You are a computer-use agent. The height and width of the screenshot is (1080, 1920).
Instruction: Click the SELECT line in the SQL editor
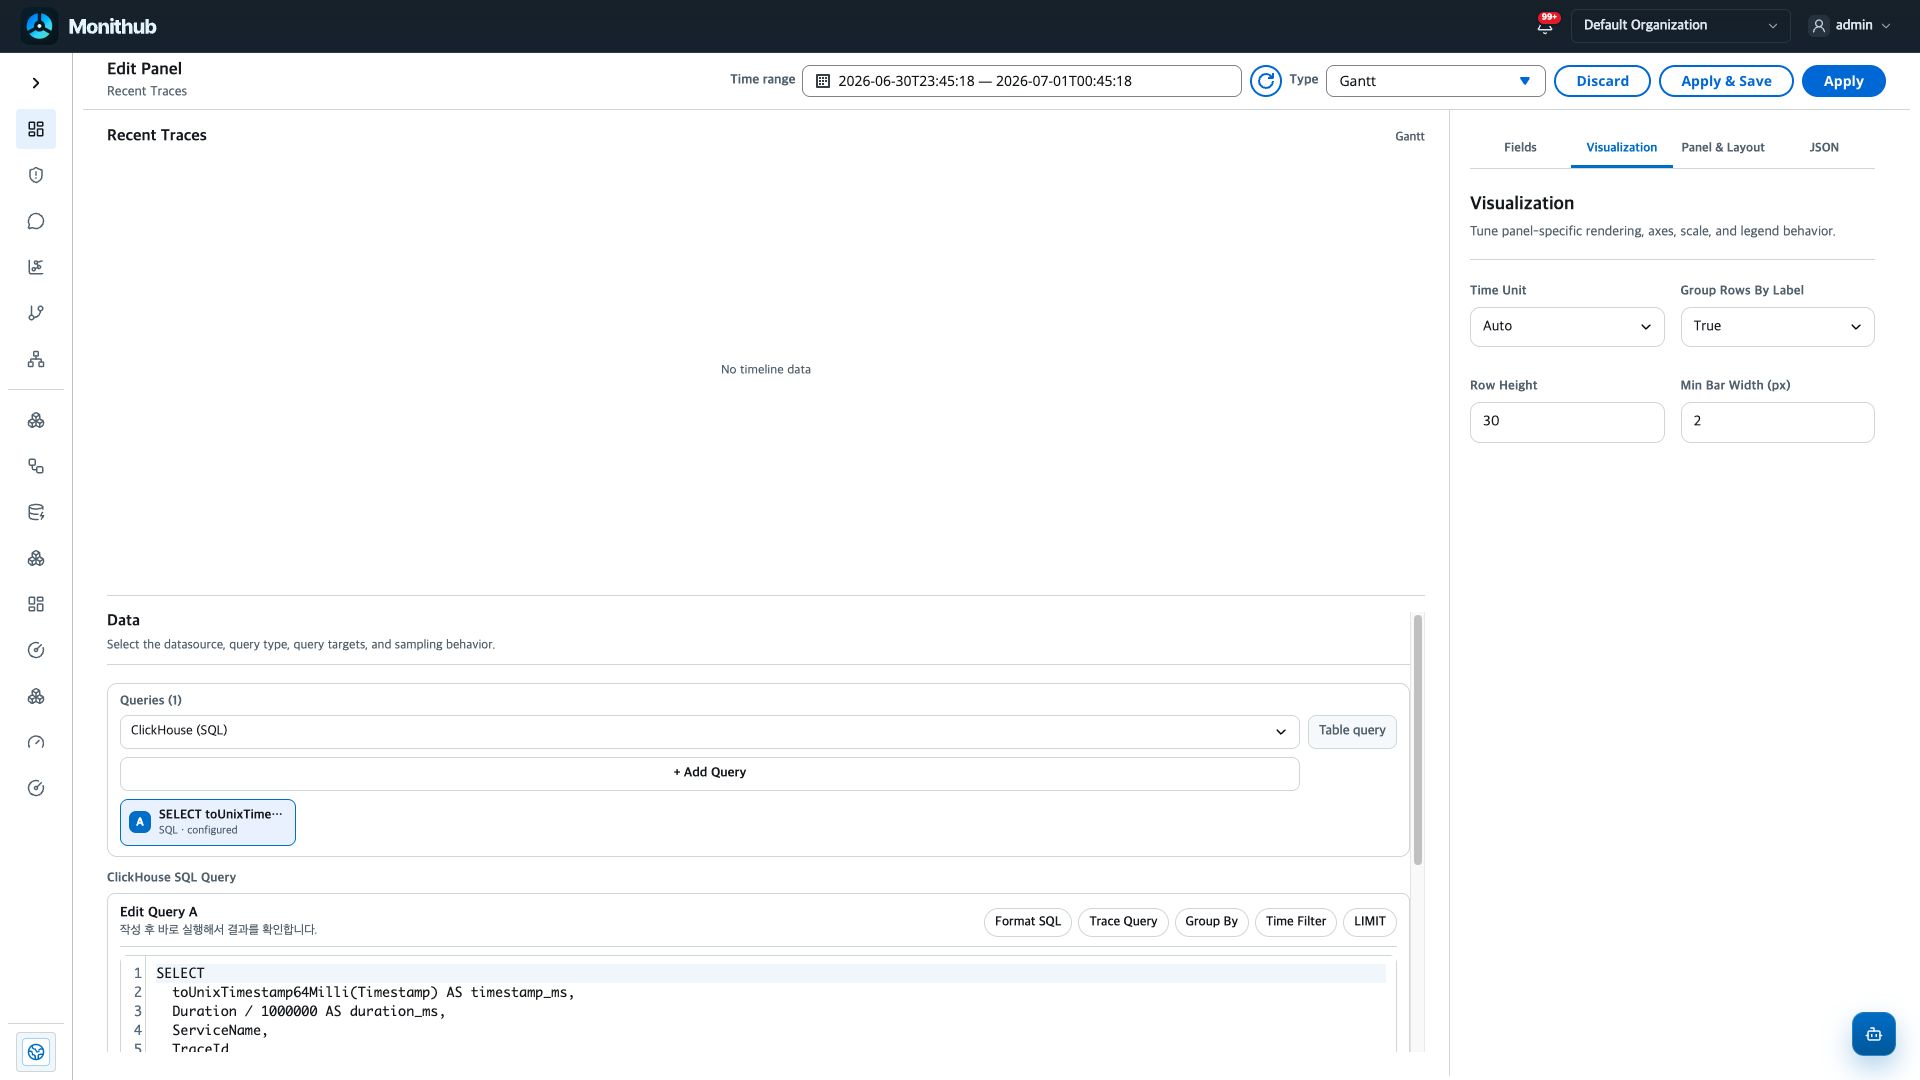tap(770, 973)
